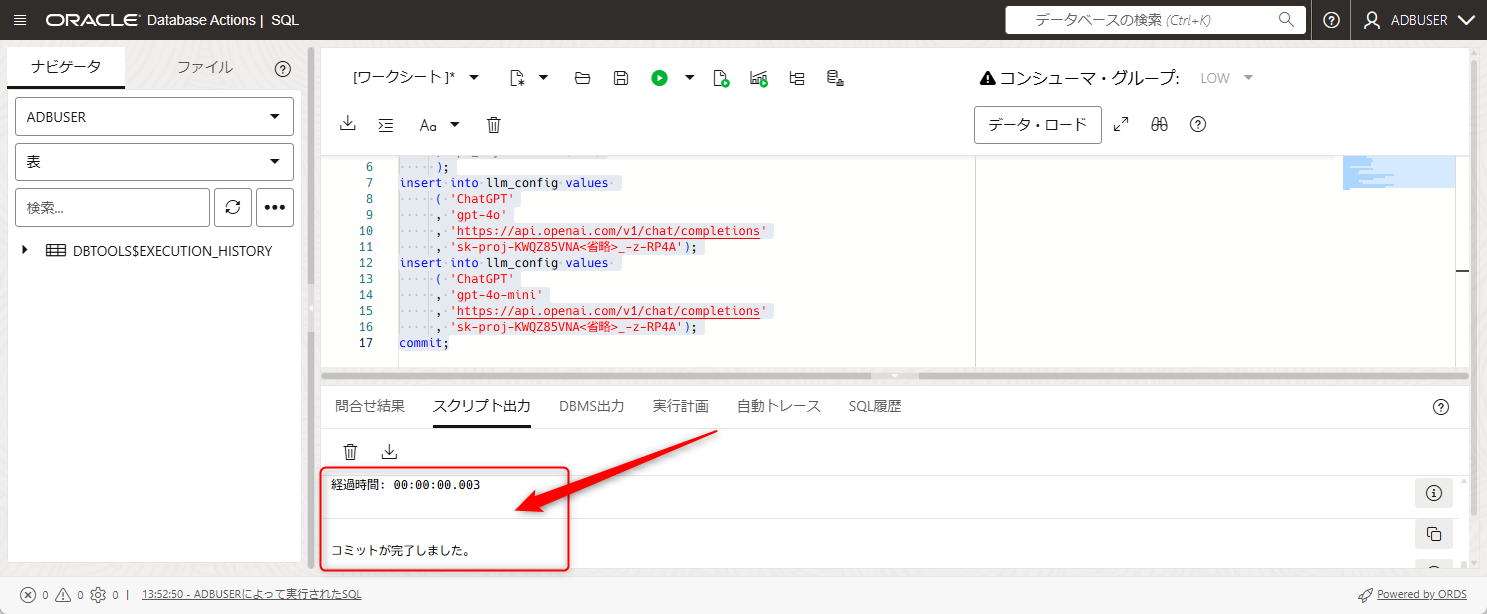Open the Aa text case dropdown arrow

point(455,125)
